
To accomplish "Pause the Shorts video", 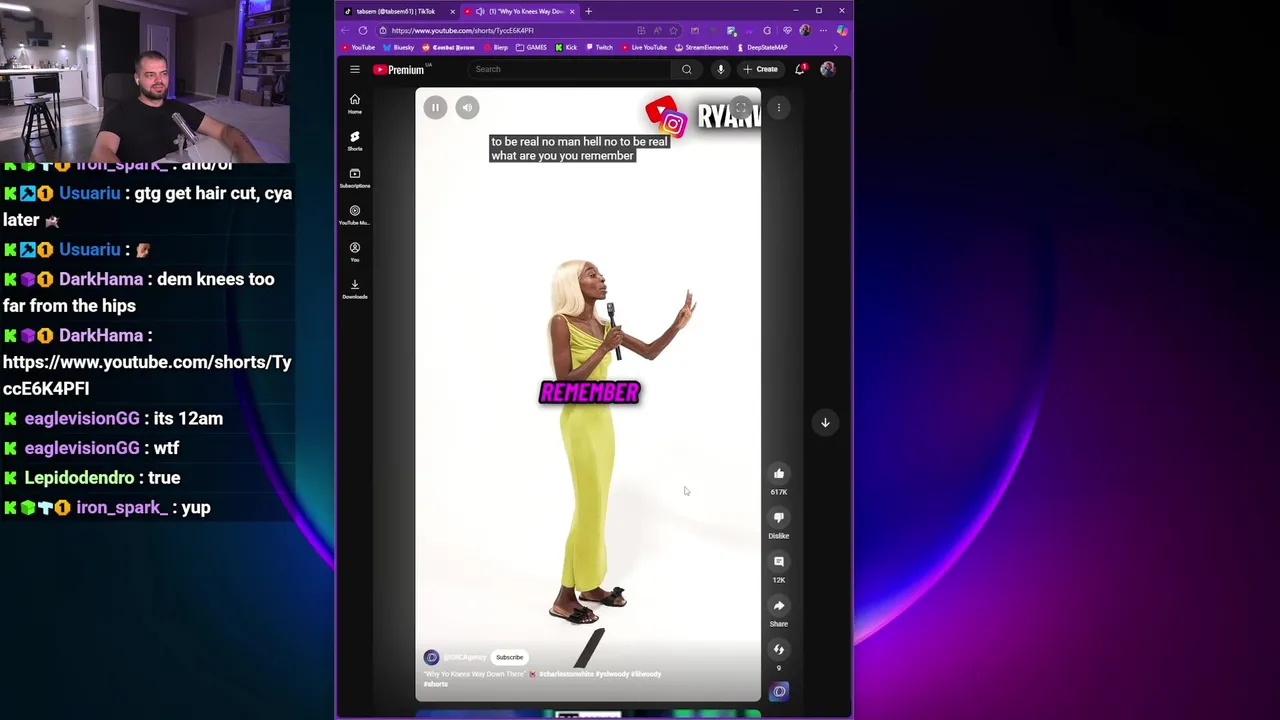I will pos(435,107).
